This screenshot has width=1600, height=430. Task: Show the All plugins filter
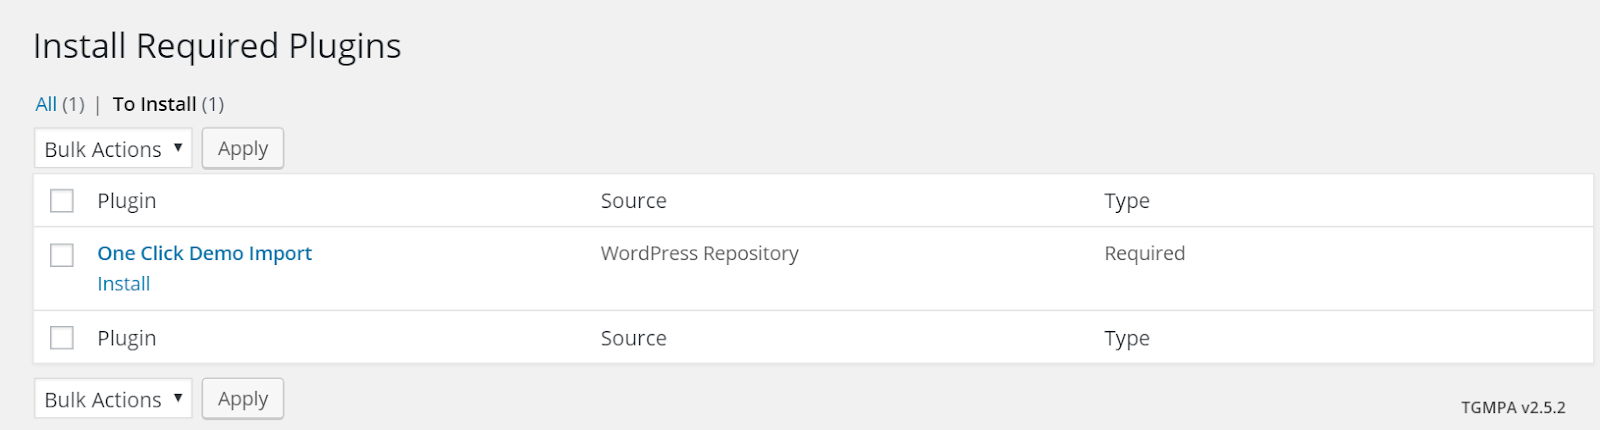pyautogui.click(x=46, y=104)
